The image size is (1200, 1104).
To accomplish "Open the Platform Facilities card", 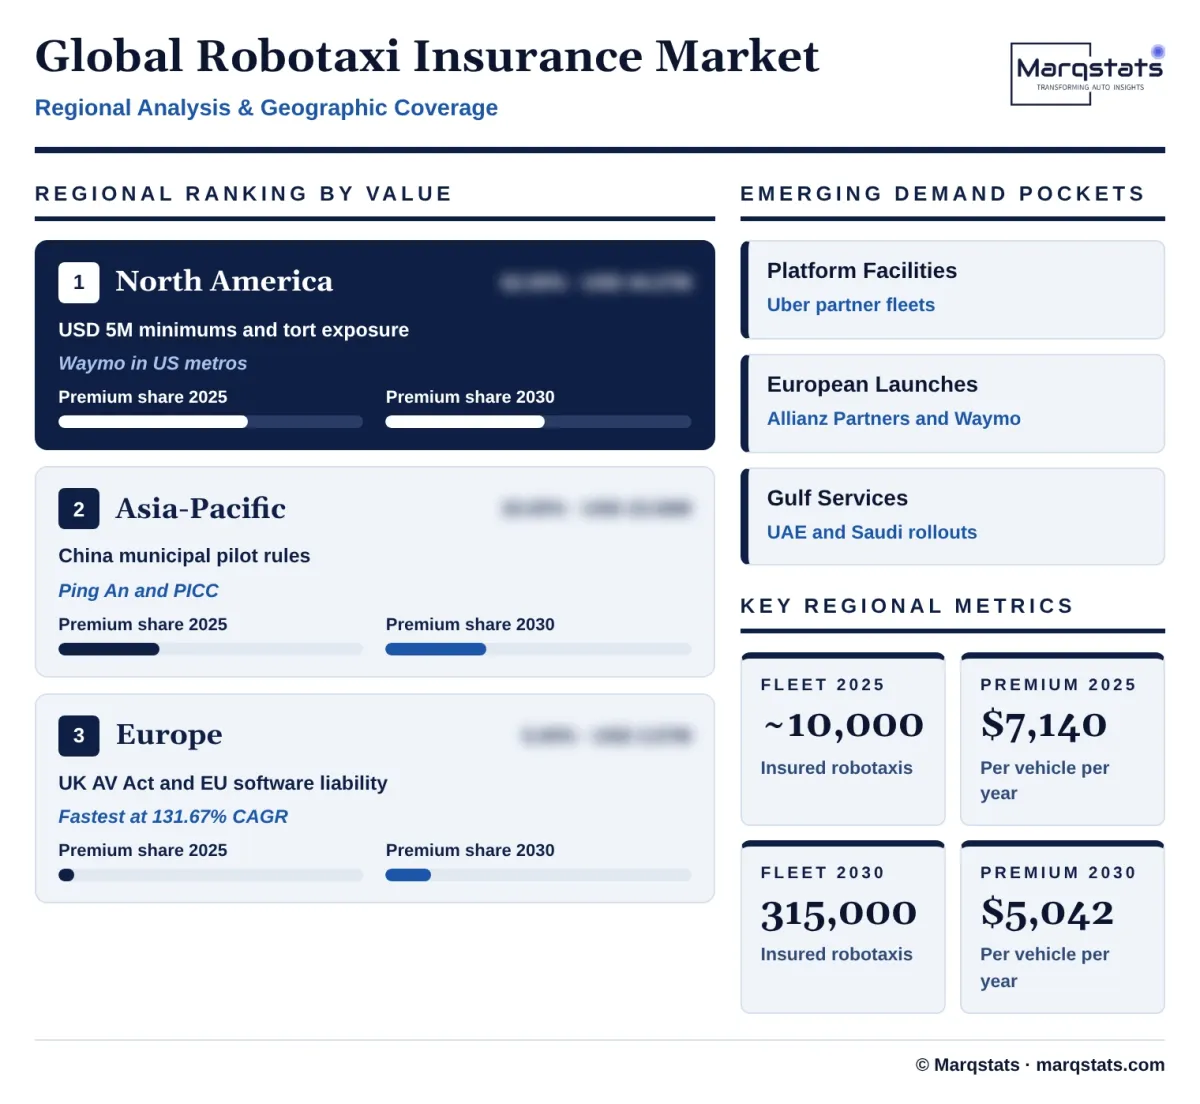I will tap(953, 290).
